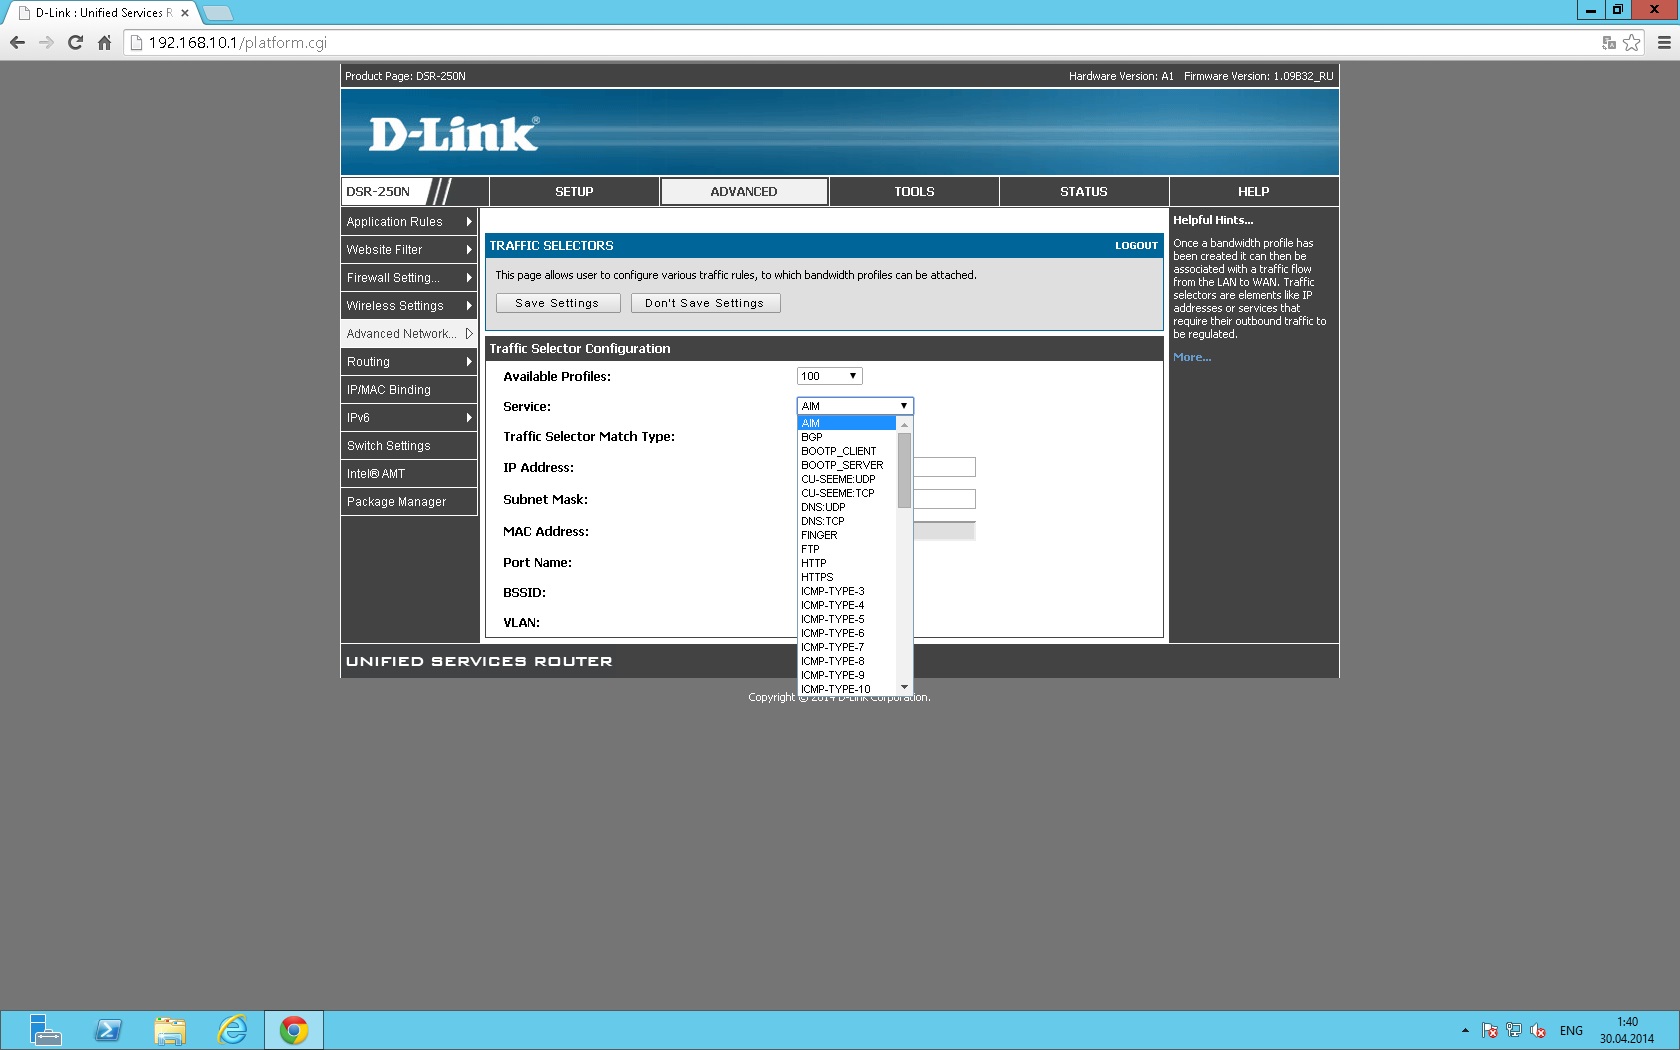
Task: Click the browser forward arrow
Action: 46,43
